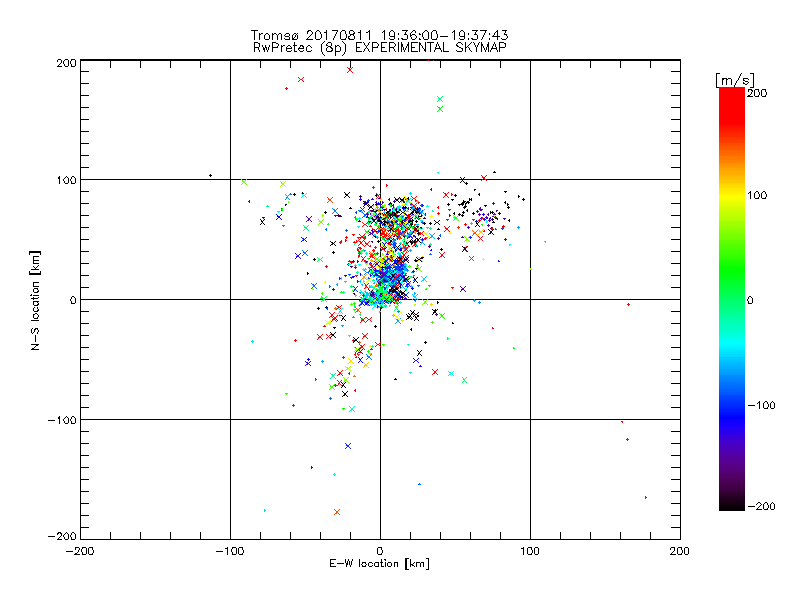Image resolution: width=800 pixels, height=600 pixels.
Task: Click the orange X marker near bottom
Action: [337, 512]
